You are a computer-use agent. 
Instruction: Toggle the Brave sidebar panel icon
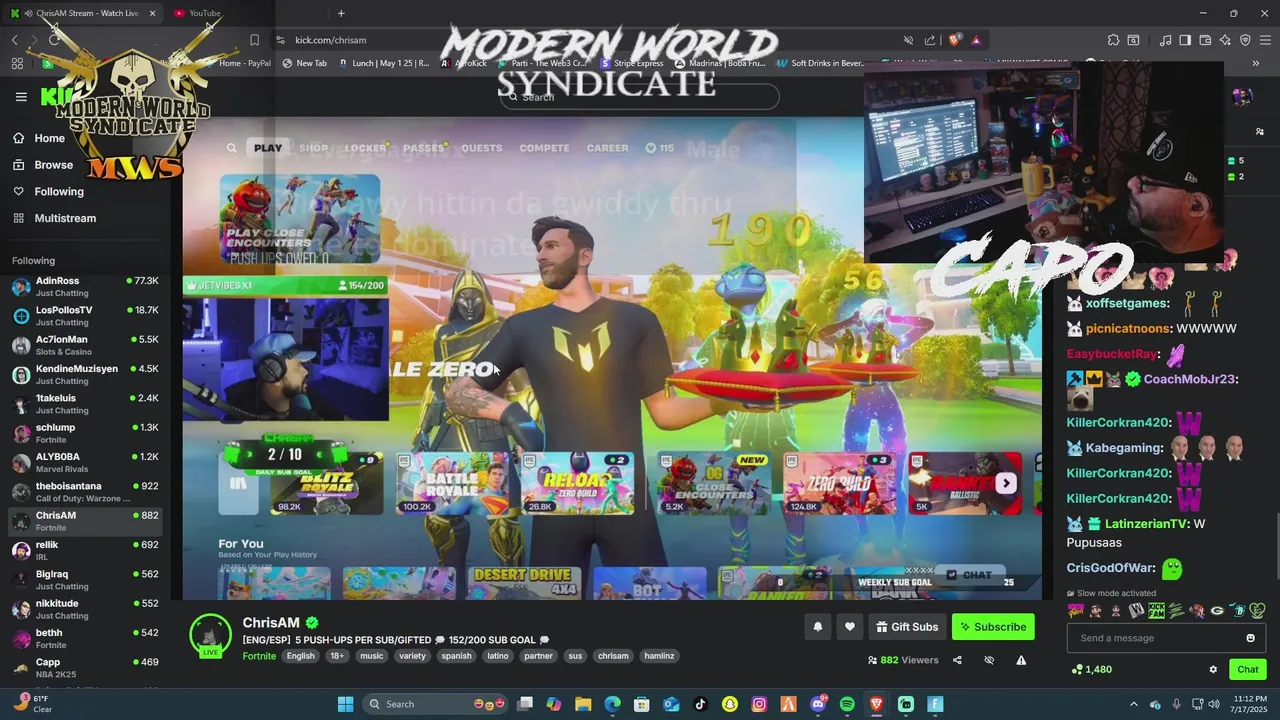coord(1185,40)
